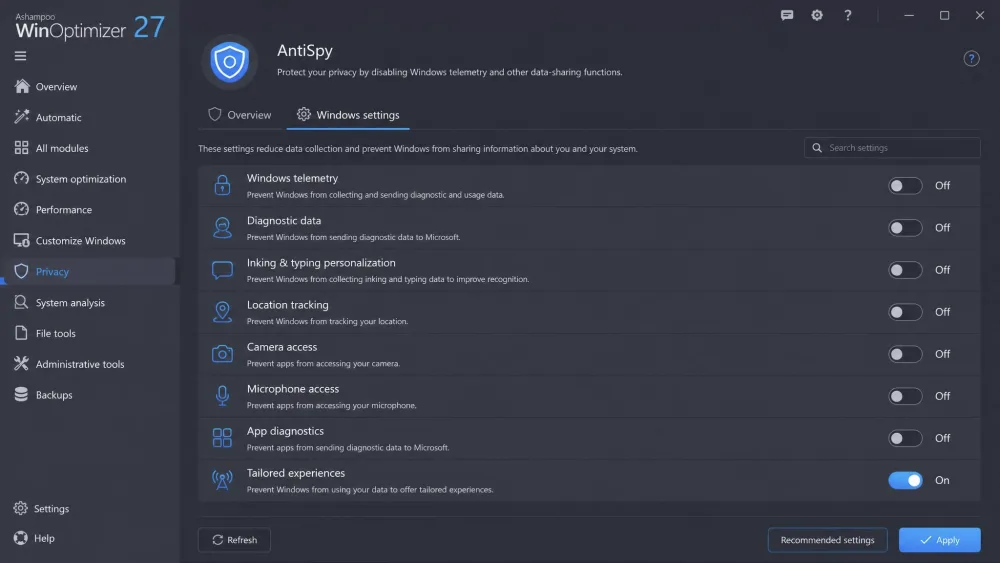Switch to the AntiSpy Overview tab
This screenshot has width=1000, height=563.
[x=240, y=115]
